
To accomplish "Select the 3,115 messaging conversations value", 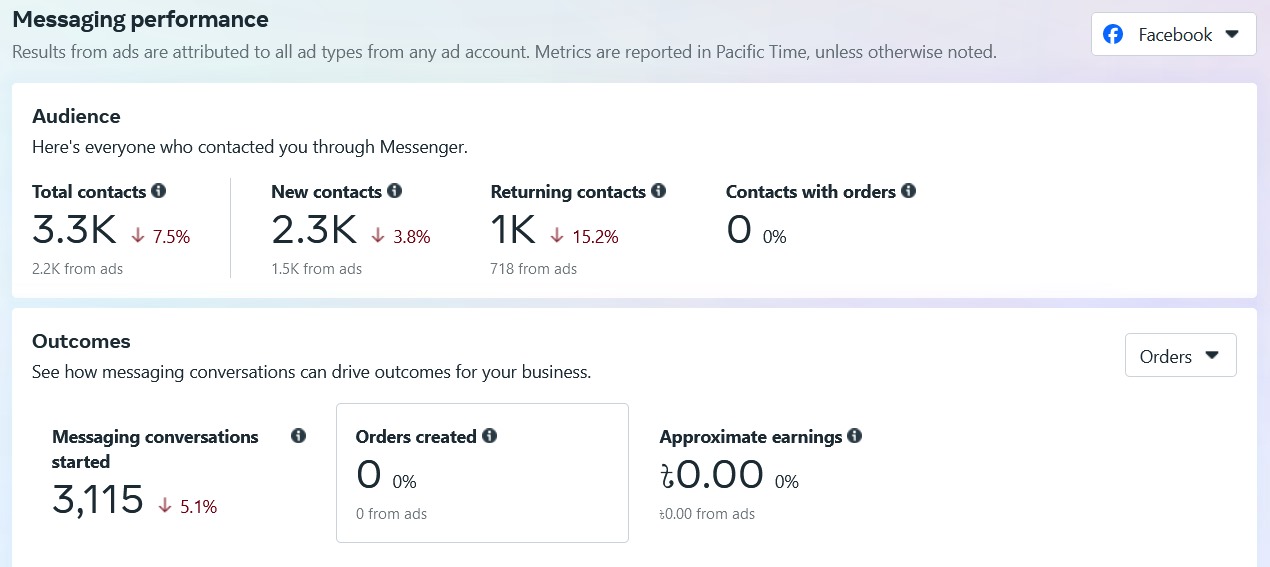I will 98,500.
